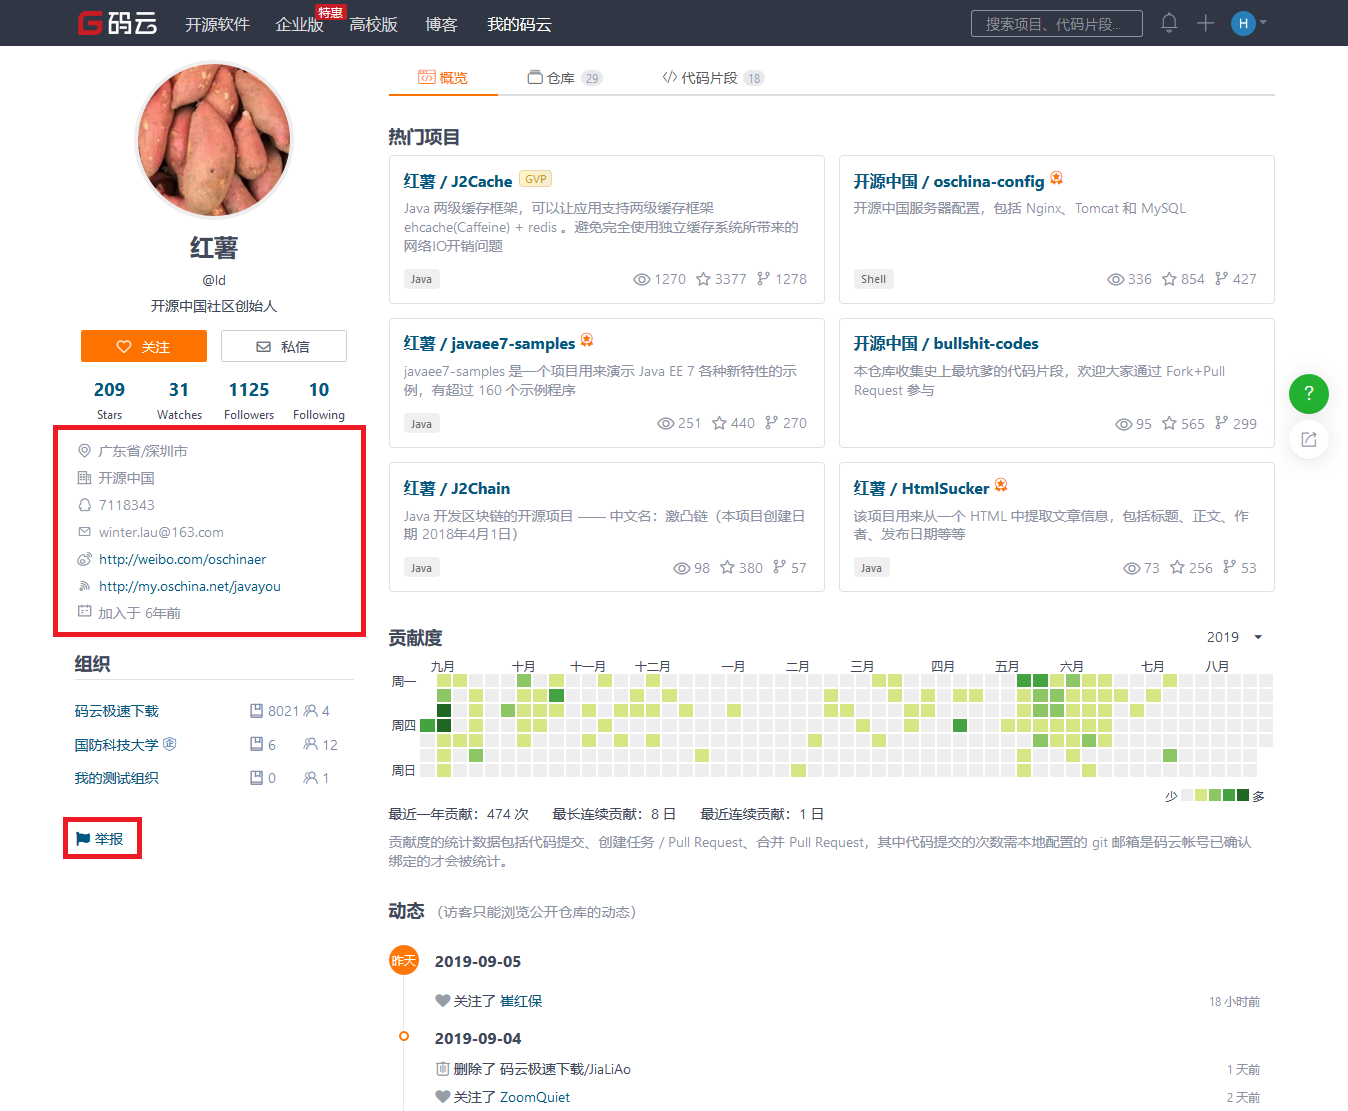This screenshot has height=1111, width=1348.
Task: Click the 红薯 profile avatar image
Action: pyautogui.click(x=213, y=140)
